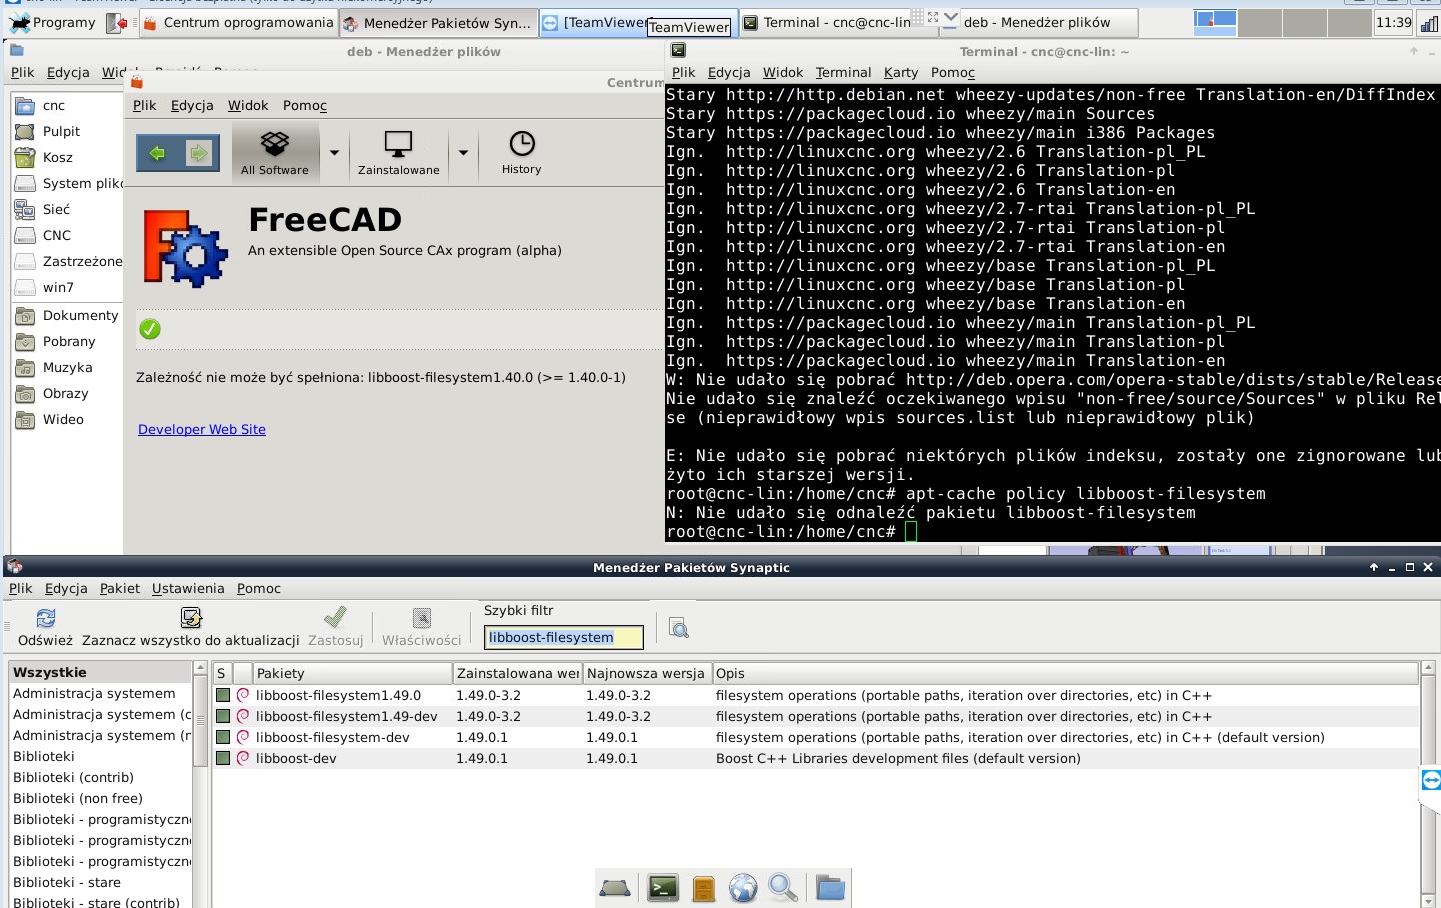Open the file cabinet dock icon
Screen dimensions: 1441x908
click(x=703, y=888)
